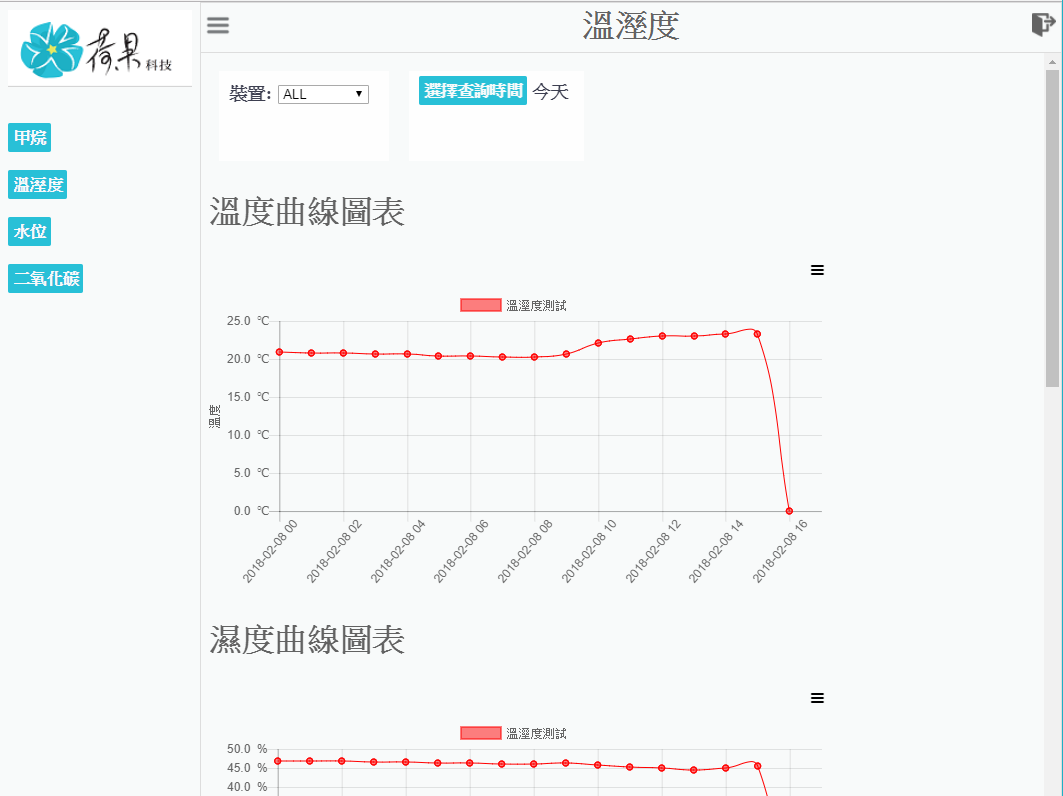Click the temperature data point at 0.0 ℃
Image resolution: width=1063 pixels, height=796 pixels.
click(x=789, y=511)
